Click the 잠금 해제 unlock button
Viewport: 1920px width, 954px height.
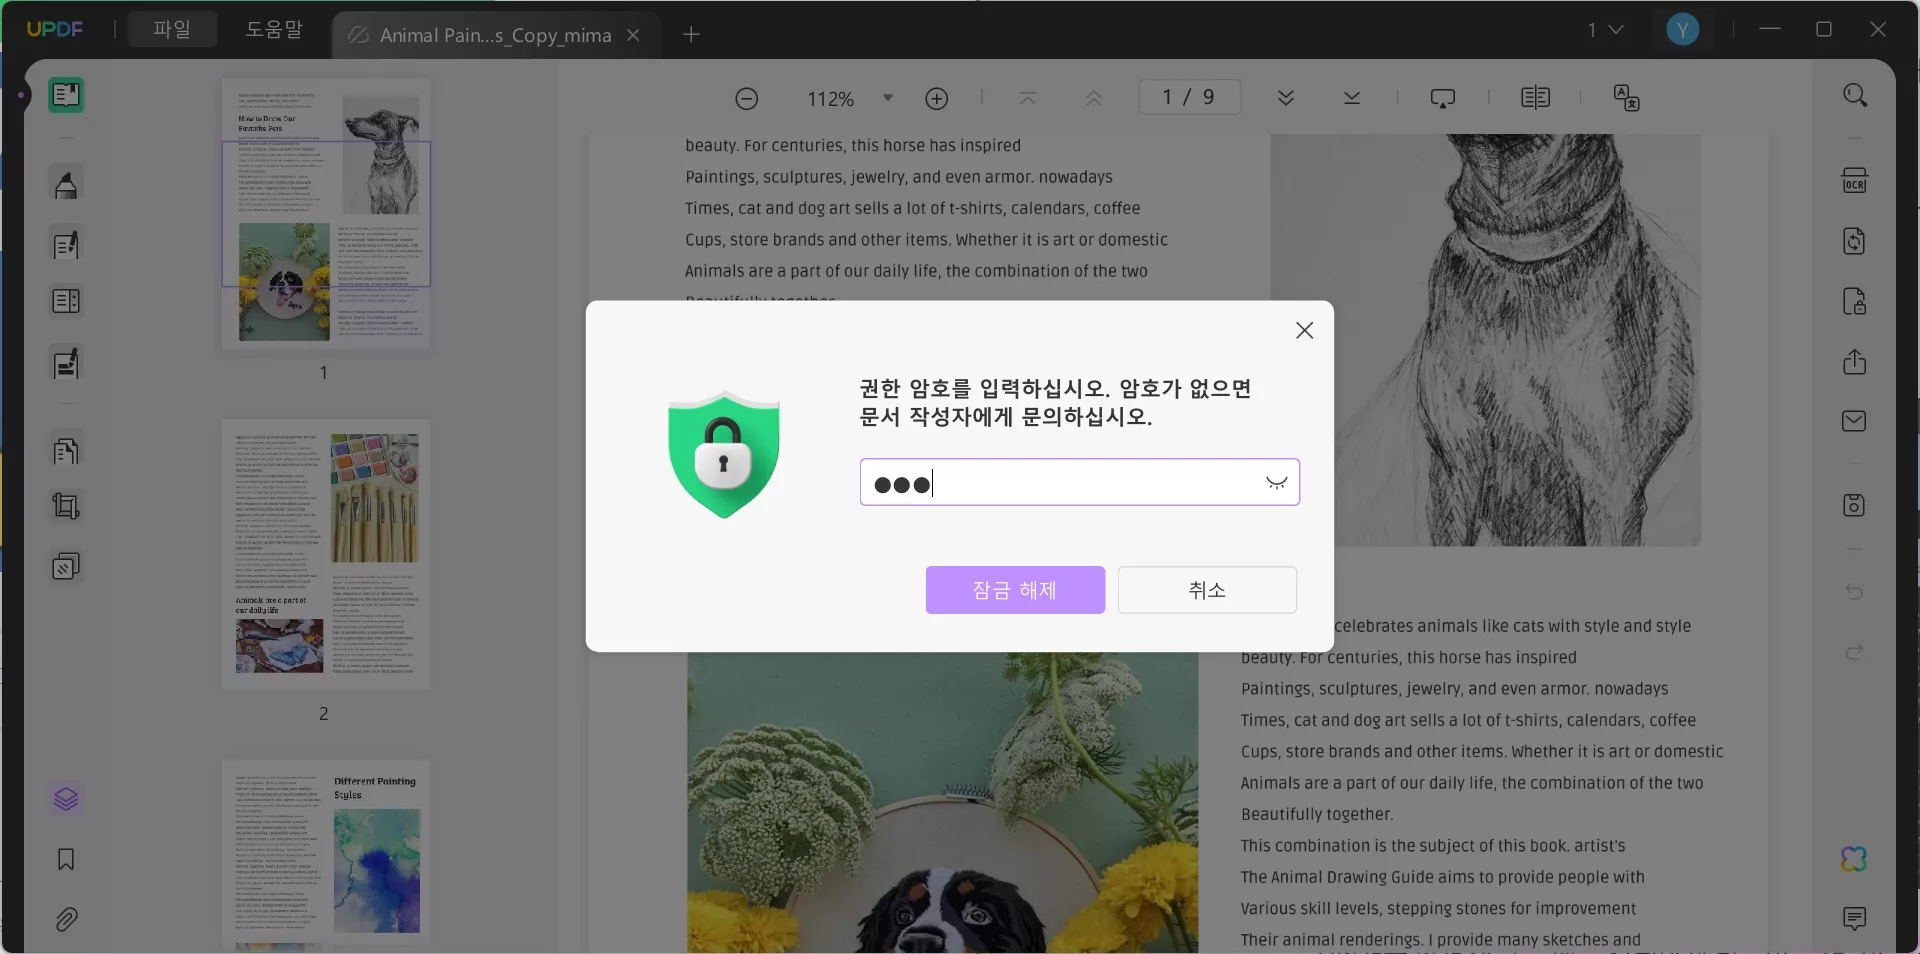(x=1015, y=590)
